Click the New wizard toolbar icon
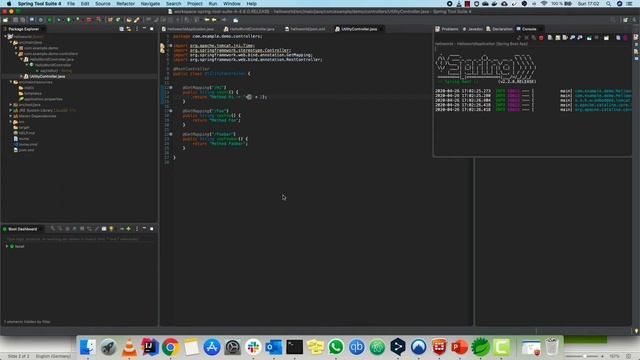The width and height of the screenshot is (640, 360). (x=5, y=20)
